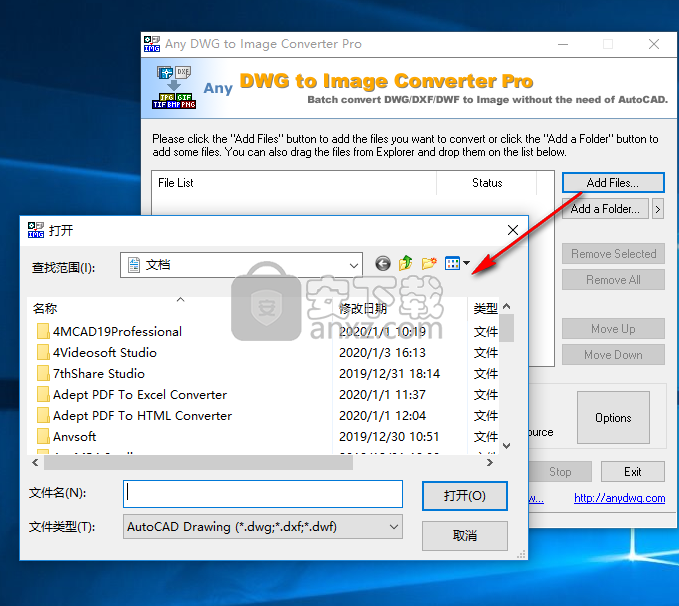Click the scroll-right arrow of file list
This screenshot has width=679, height=606.
(x=490, y=463)
